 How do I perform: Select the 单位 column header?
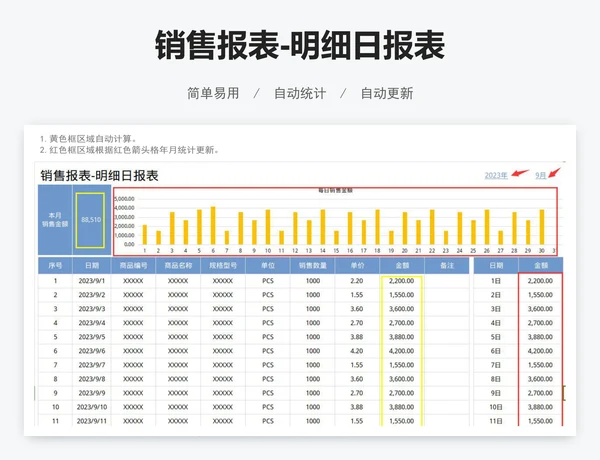tap(267, 266)
